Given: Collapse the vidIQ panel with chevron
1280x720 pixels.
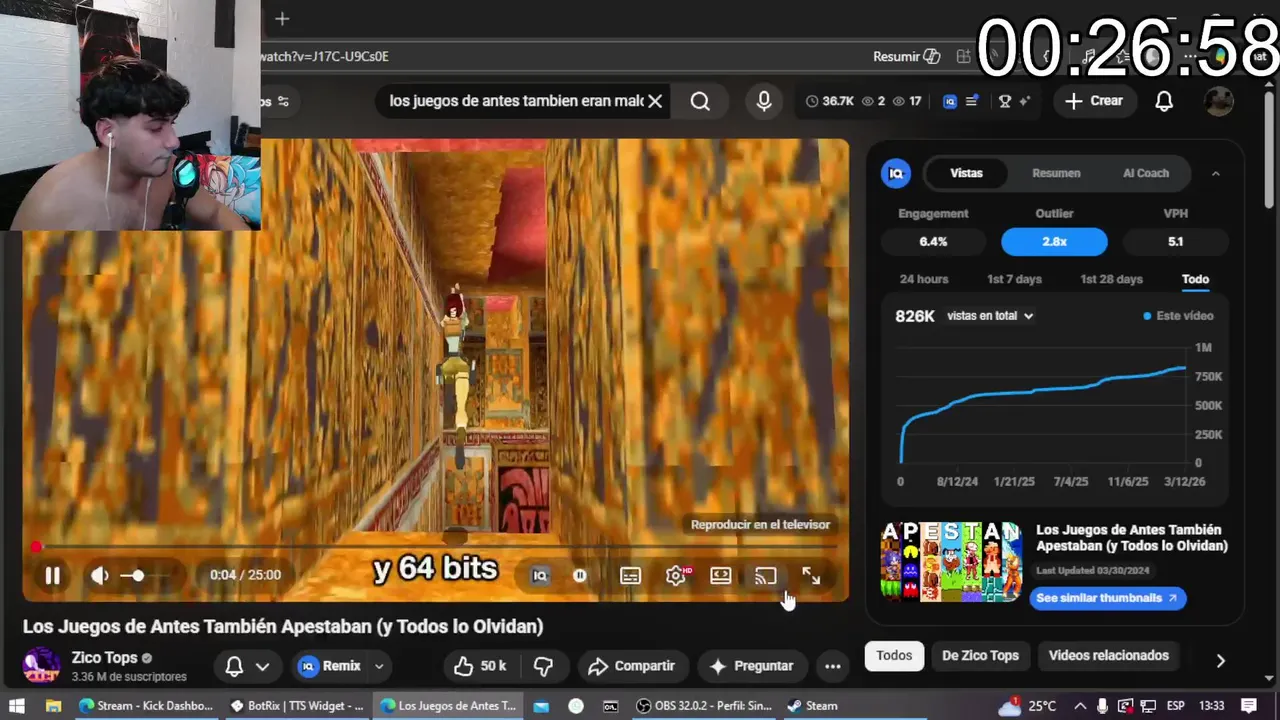Looking at the screenshot, I should coord(1216,173).
